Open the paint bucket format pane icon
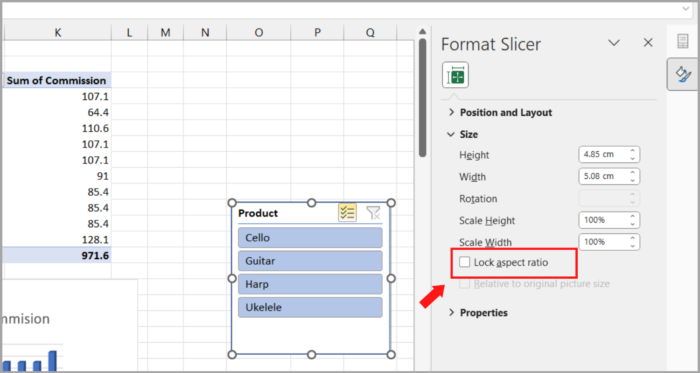This screenshot has height=373, width=700. (x=683, y=75)
